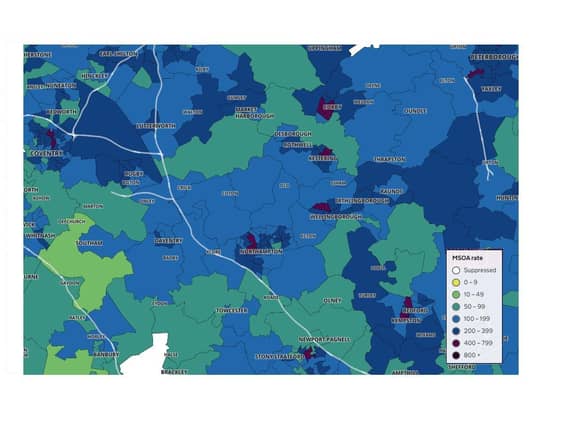Click the Corby town label
The image size is (569, 427).
pos(332,107)
